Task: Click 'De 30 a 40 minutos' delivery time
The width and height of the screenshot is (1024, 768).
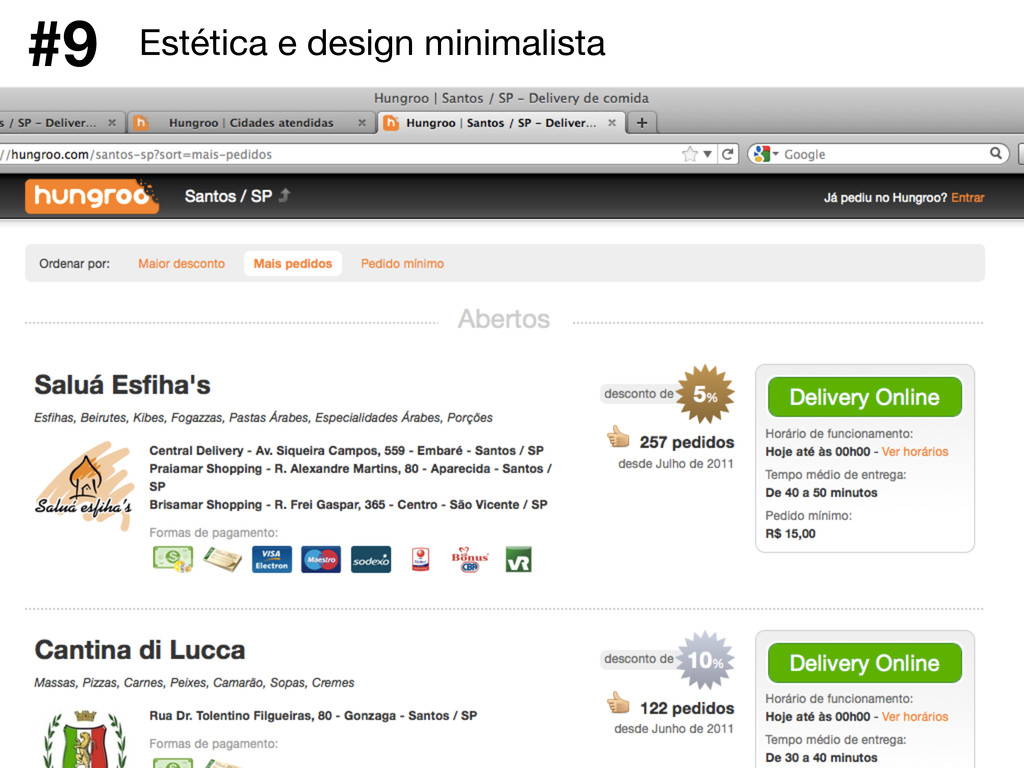Action: (x=822, y=758)
